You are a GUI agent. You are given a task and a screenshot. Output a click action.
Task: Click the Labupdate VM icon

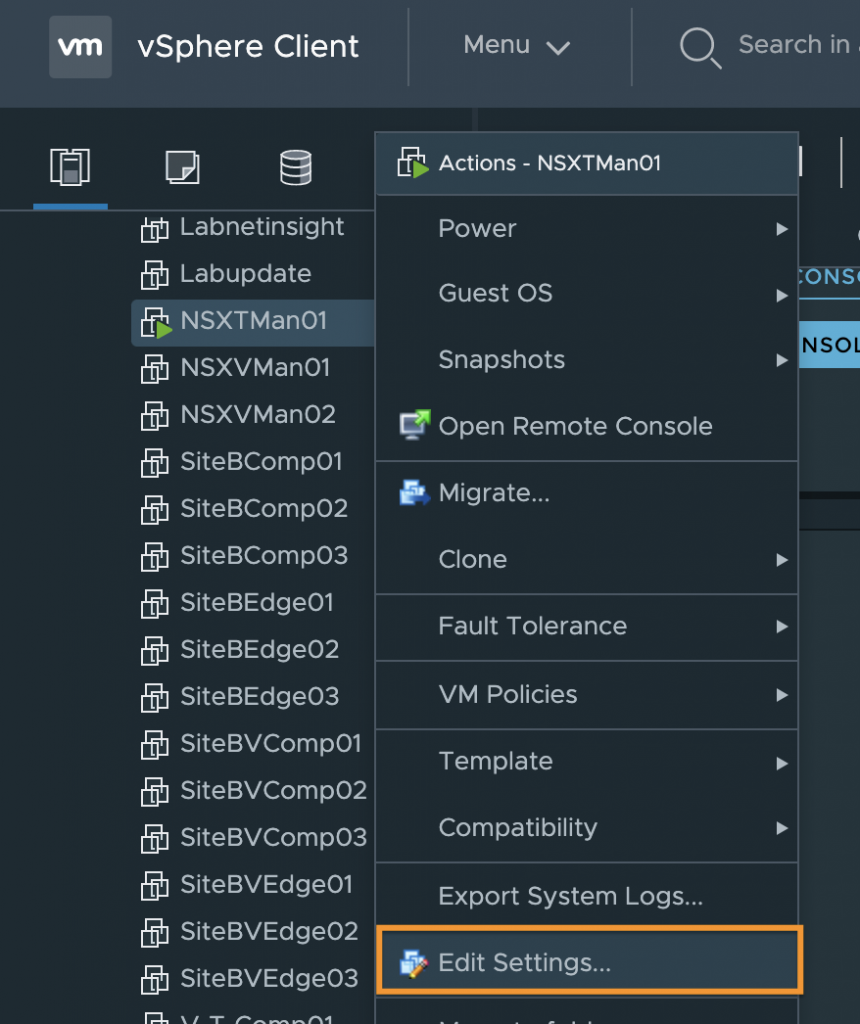155,275
